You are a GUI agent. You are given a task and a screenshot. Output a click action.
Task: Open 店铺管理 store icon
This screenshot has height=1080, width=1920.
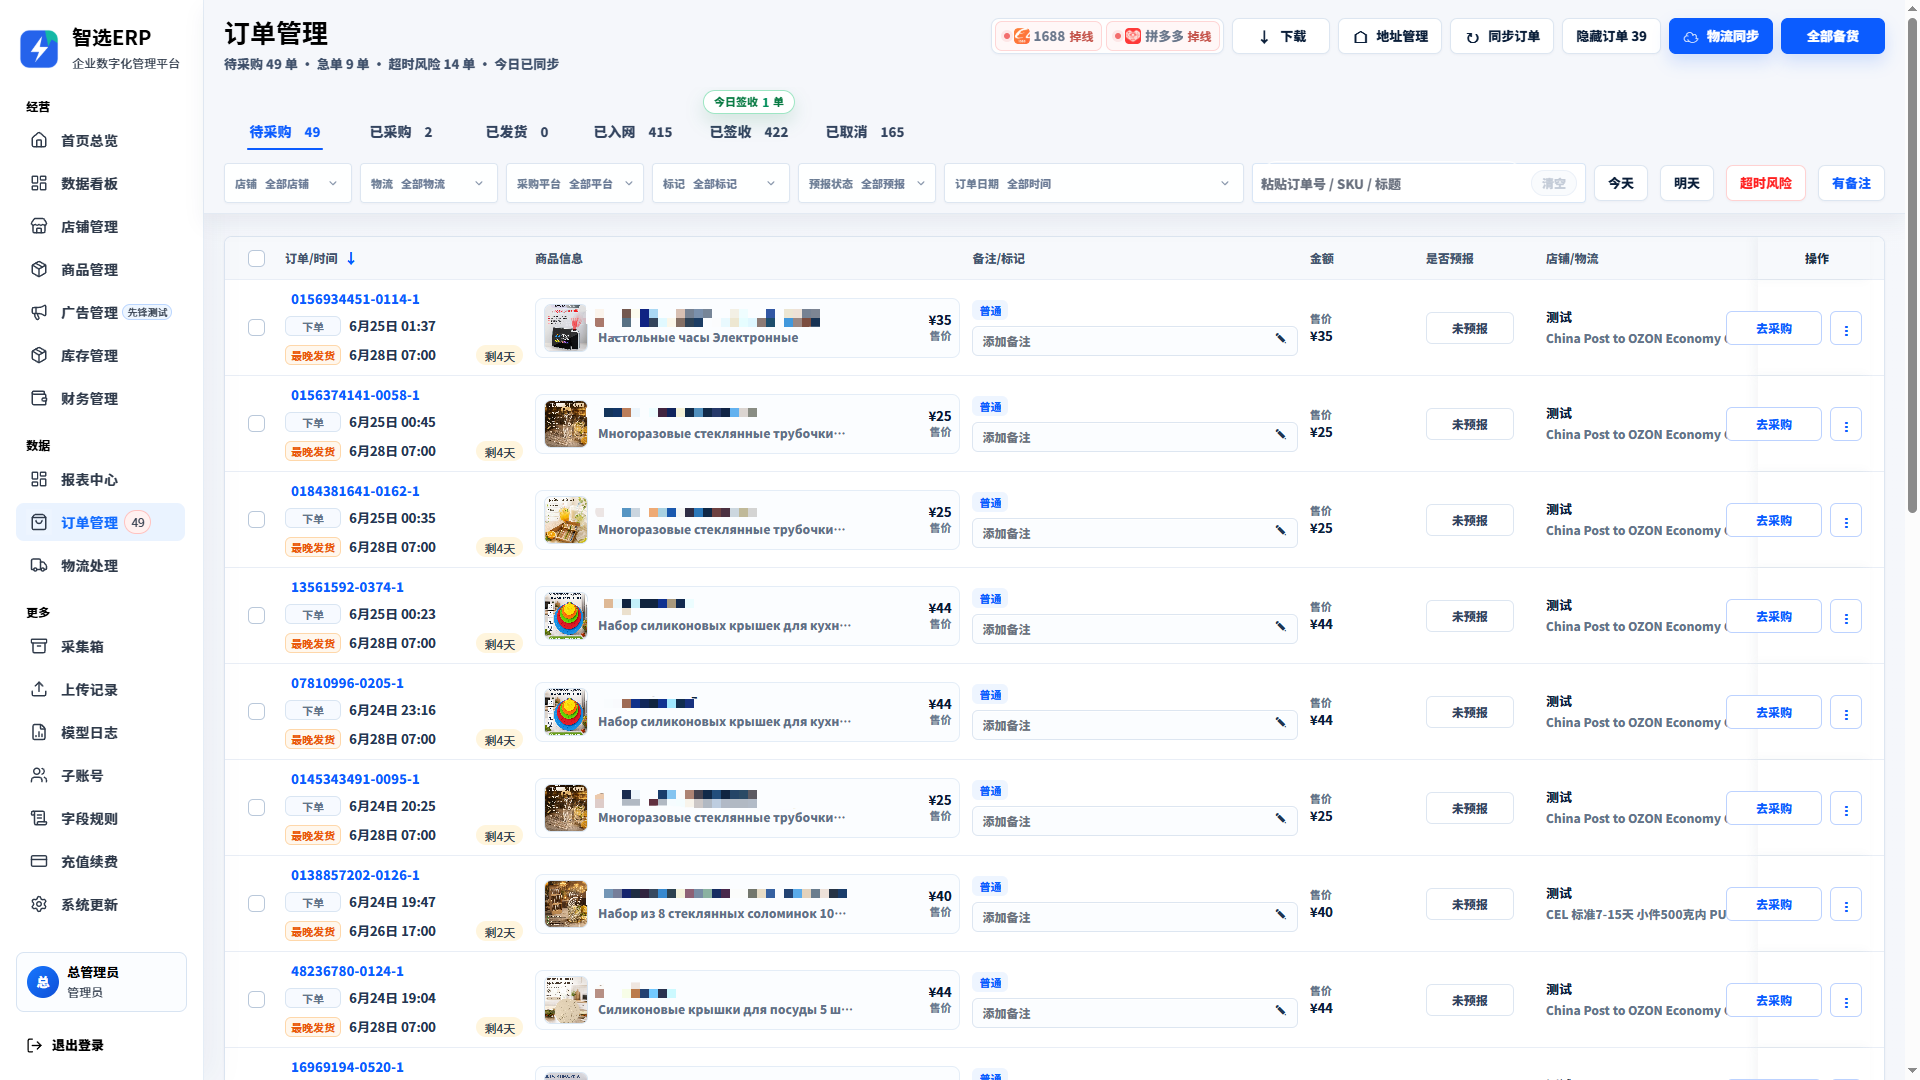coord(39,226)
